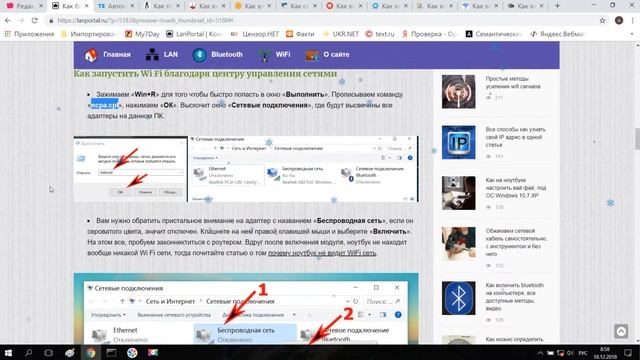Follow link "почему ноутбук не видит WiFi сеть"

322,253
